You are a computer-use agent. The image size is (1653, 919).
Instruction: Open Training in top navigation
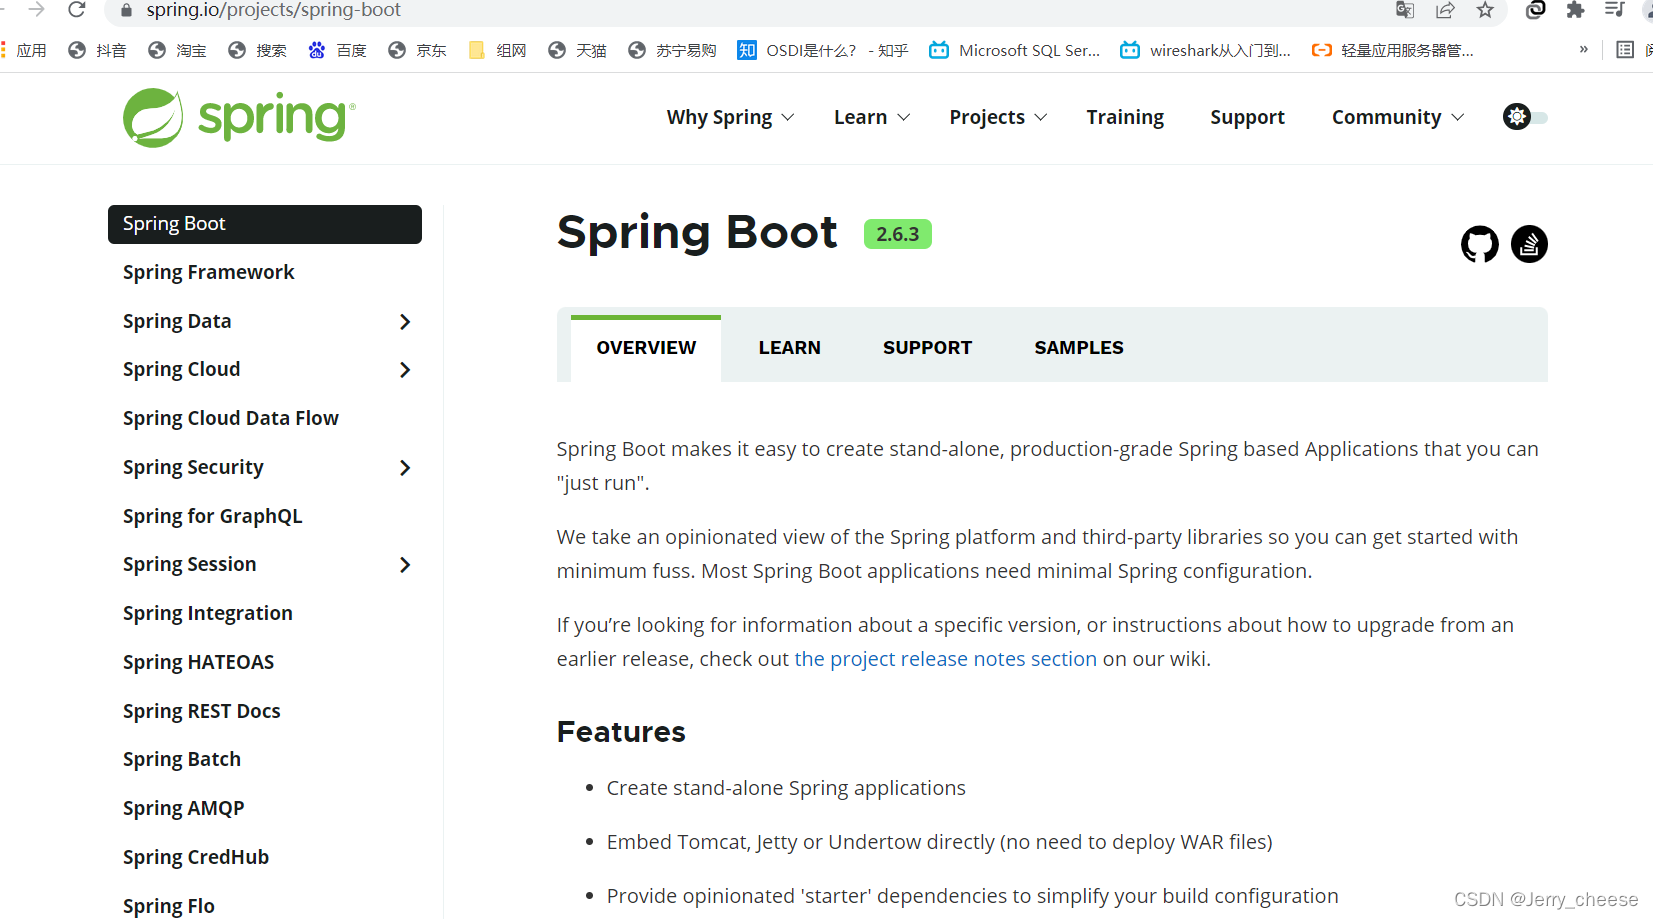1125,117
